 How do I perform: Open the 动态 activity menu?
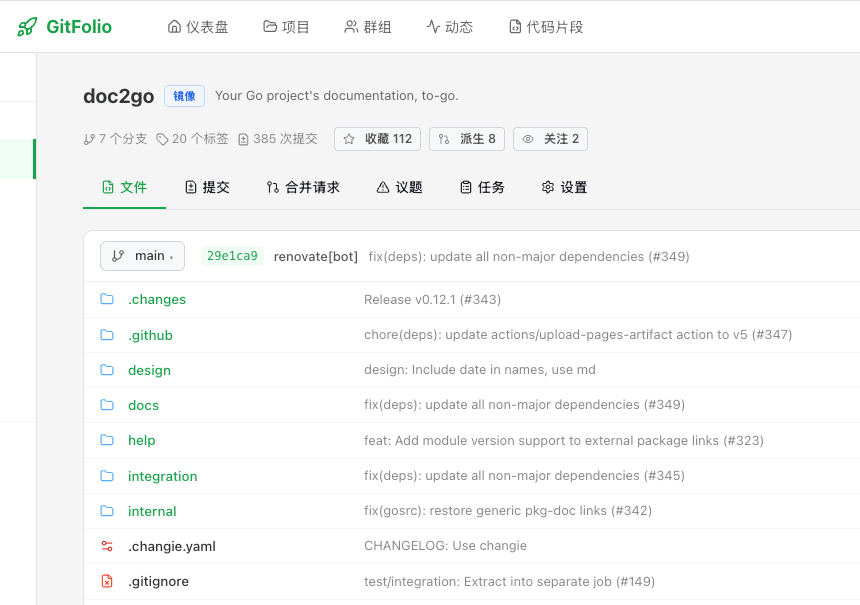(450, 26)
